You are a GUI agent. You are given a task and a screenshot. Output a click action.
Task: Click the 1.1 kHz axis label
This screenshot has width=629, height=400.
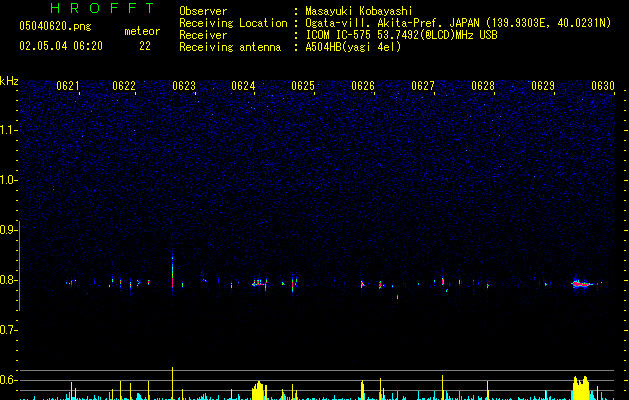pyautogui.click(x=8, y=130)
